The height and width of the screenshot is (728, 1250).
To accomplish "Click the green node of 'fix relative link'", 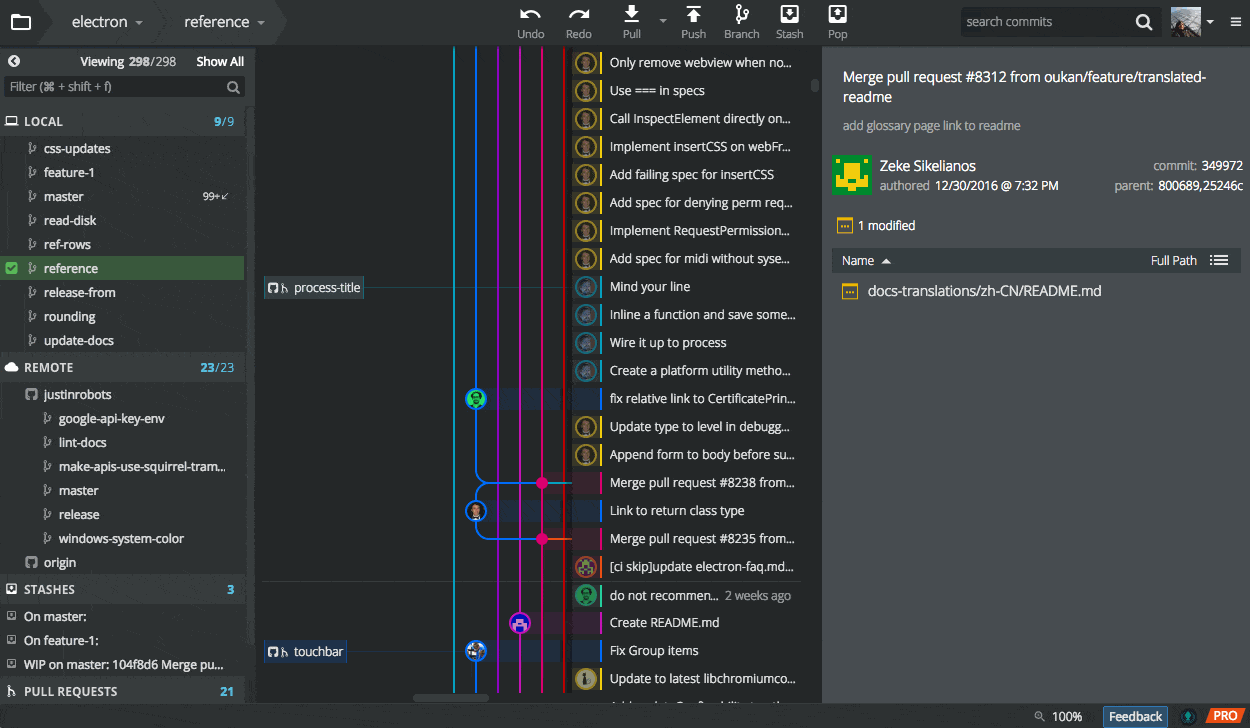I will pos(476,399).
